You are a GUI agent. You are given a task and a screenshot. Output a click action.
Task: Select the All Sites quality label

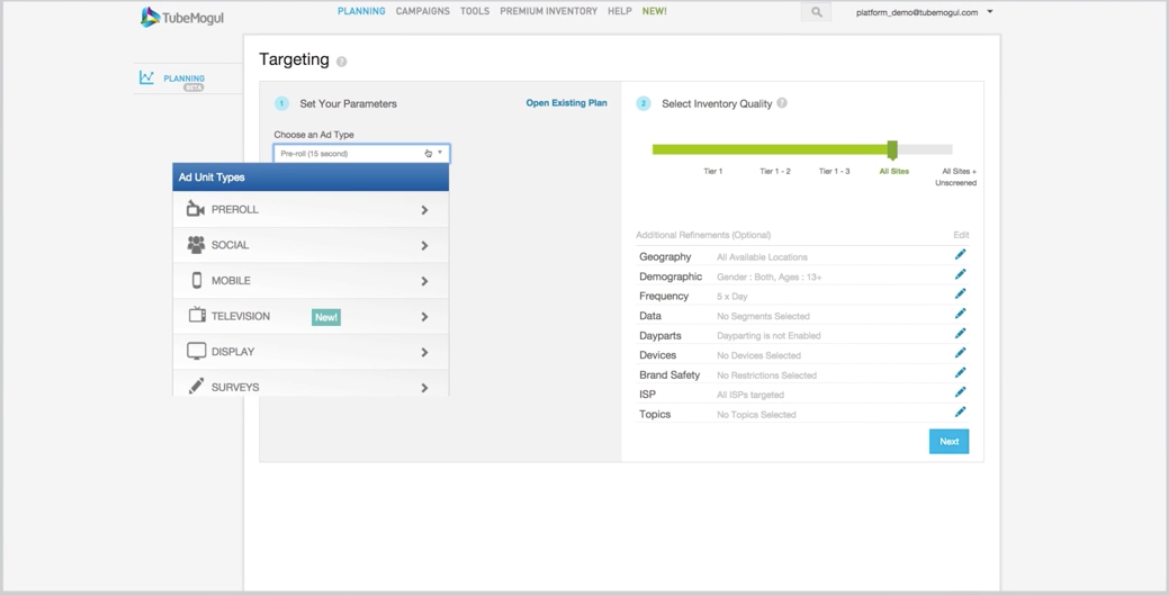[x=894, y=171]
